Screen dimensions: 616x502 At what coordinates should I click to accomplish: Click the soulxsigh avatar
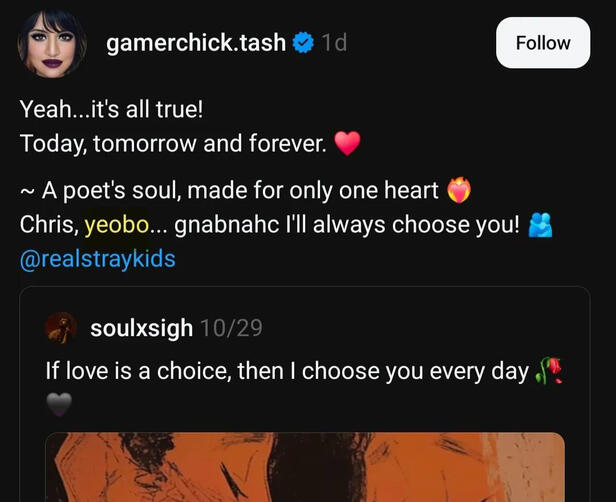click(x=61, y=328)
